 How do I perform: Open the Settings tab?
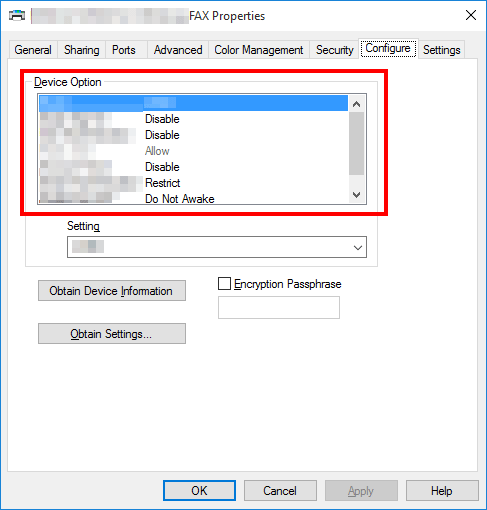coord(441,50)
